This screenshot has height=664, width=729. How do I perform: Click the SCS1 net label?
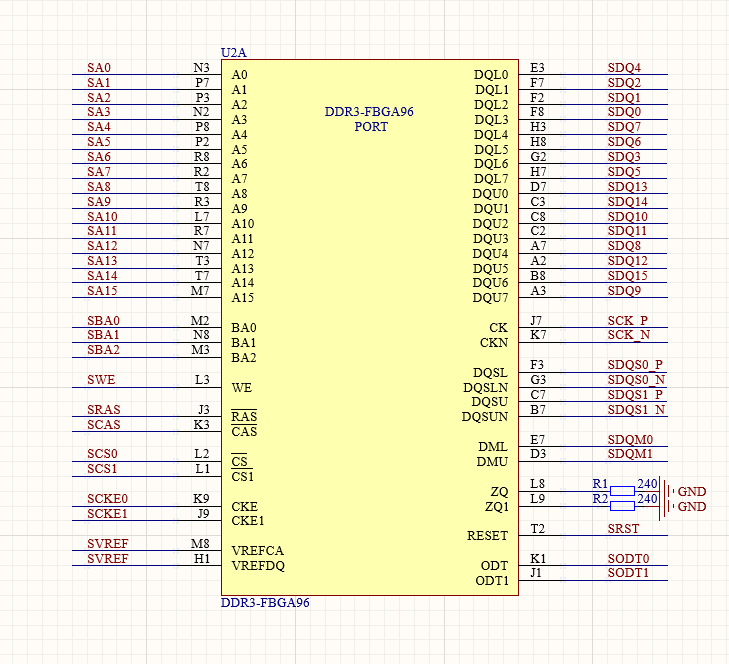[x=102, y=469]
